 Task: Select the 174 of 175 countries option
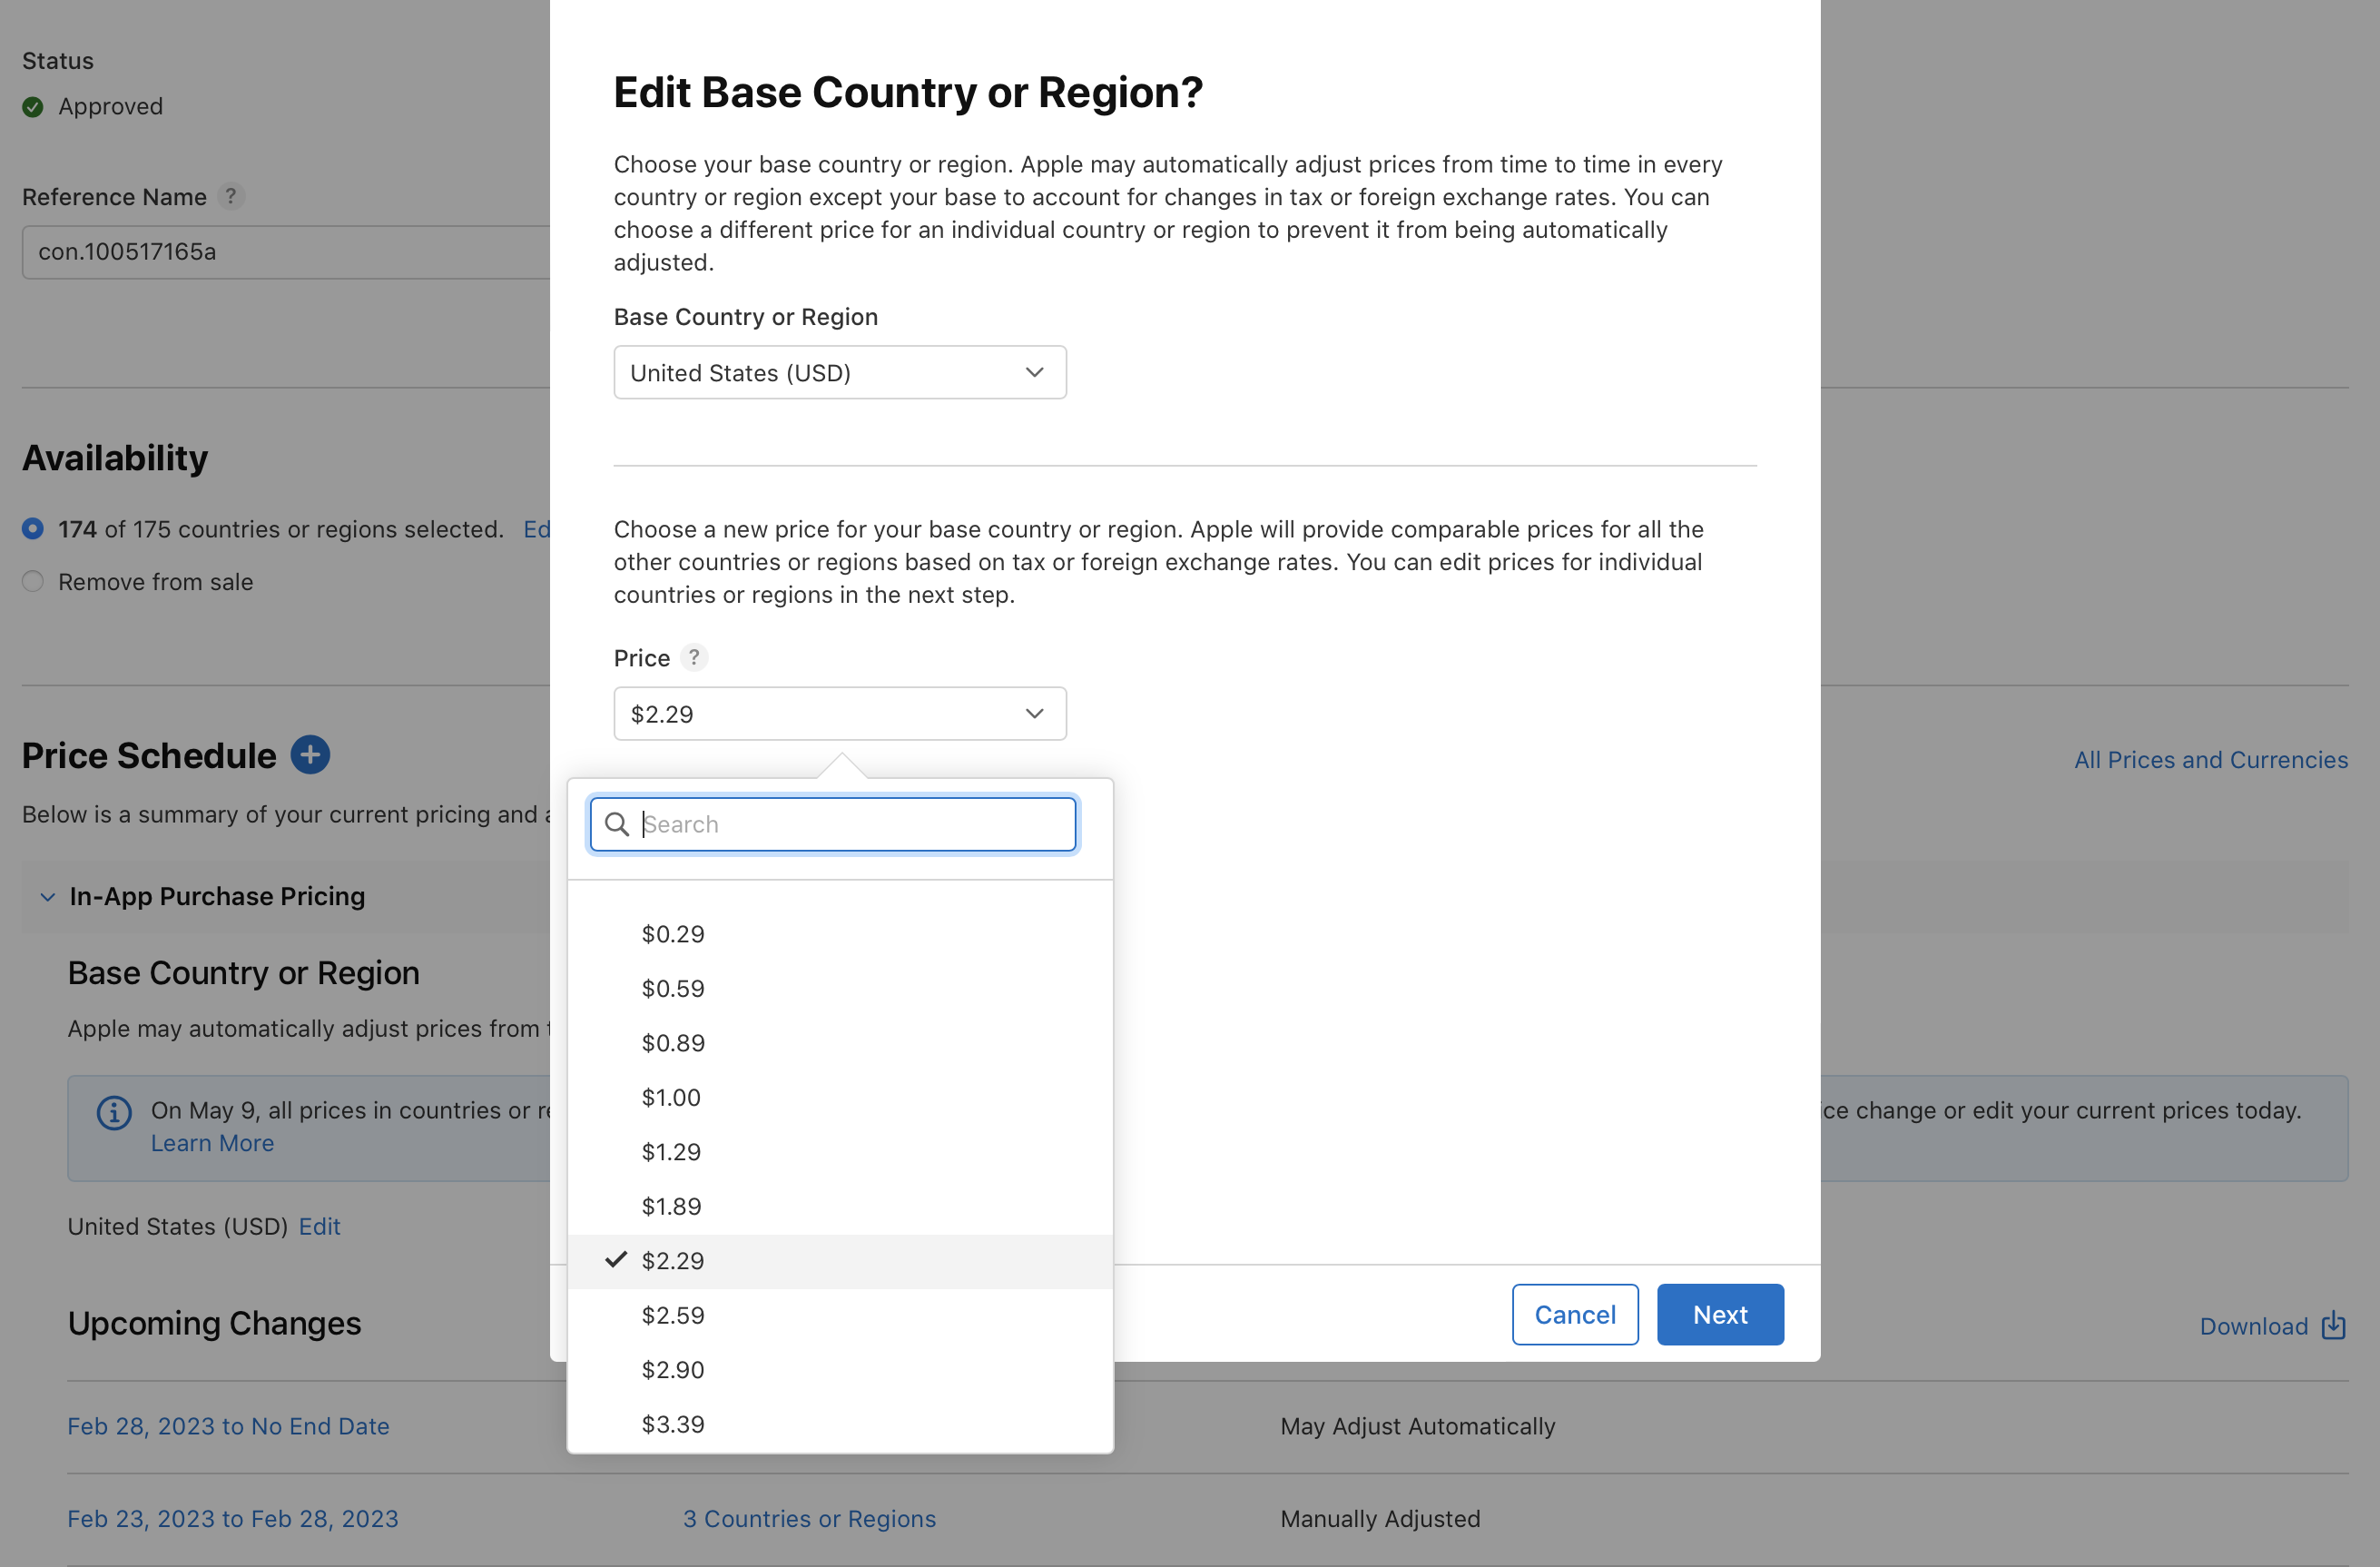pos(33,529)
